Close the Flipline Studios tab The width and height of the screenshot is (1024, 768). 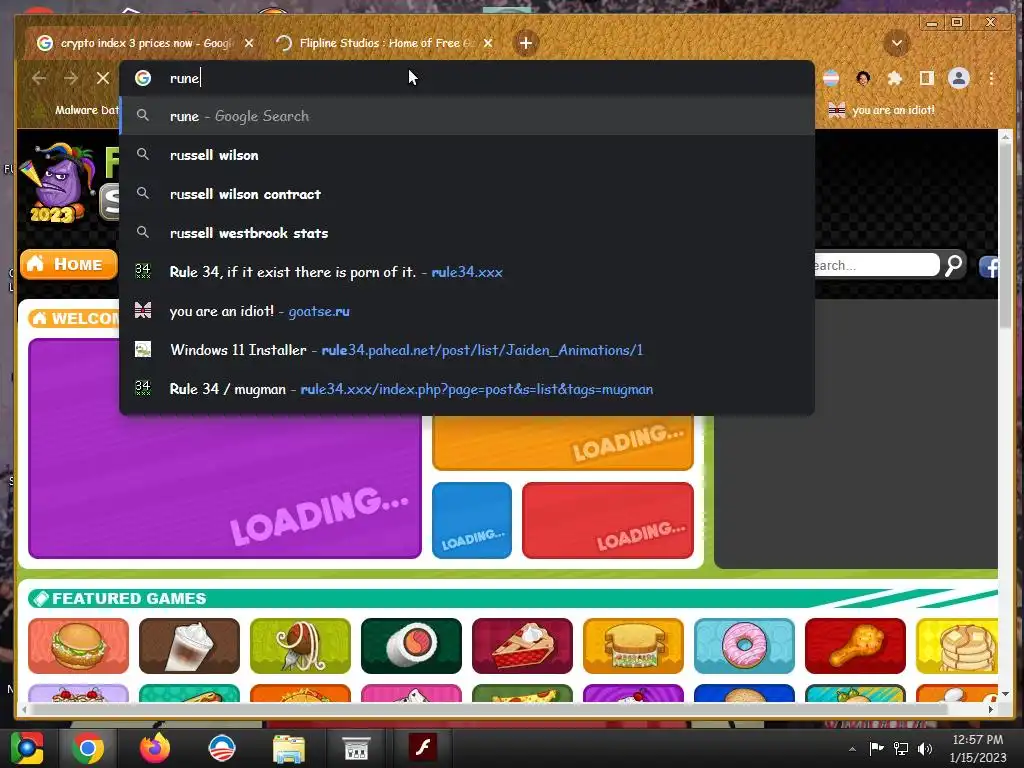[488, 43]
